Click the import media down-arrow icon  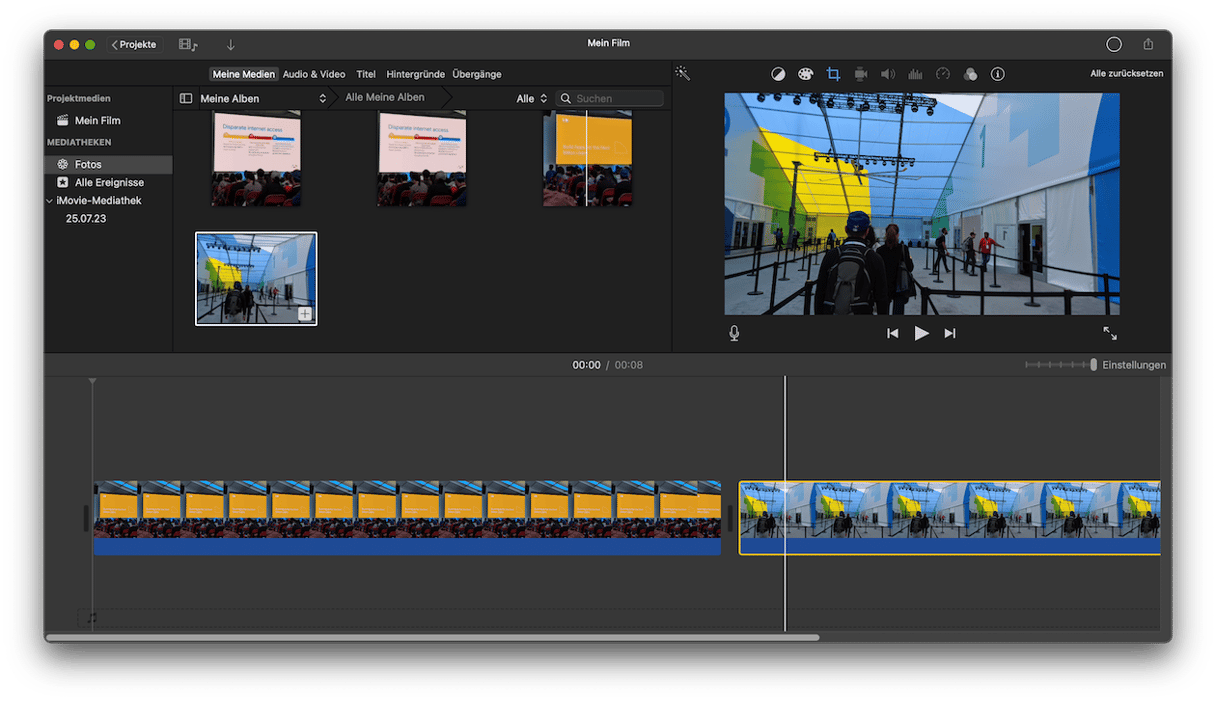pyautogui.click(x=231, y=45)
